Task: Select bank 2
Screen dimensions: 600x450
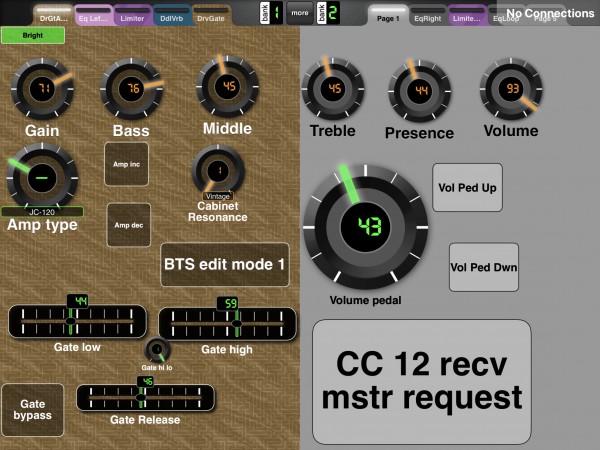Action: [x=328, y=13]
